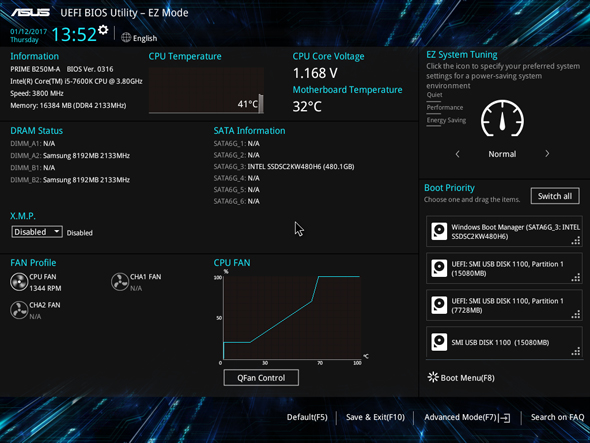Screen dimensions: 590x443
Task: Select the Windows Boot Manager disk icon
Action: coord(439,231)
